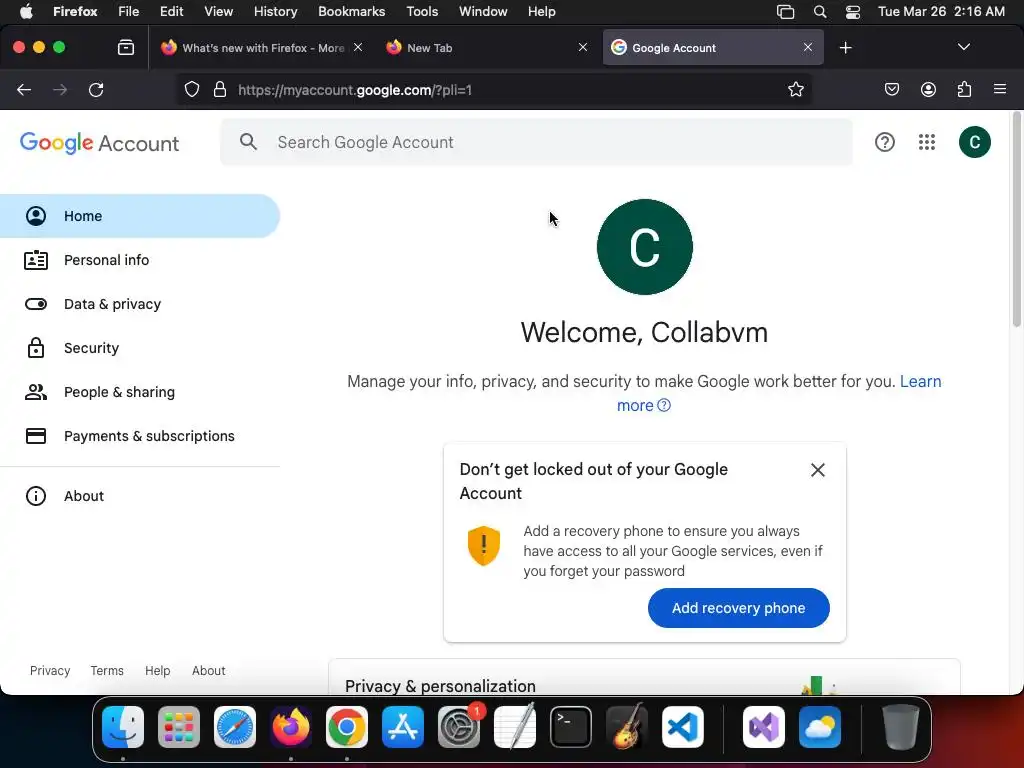Open App Store from the Dock

coord(403,727)
